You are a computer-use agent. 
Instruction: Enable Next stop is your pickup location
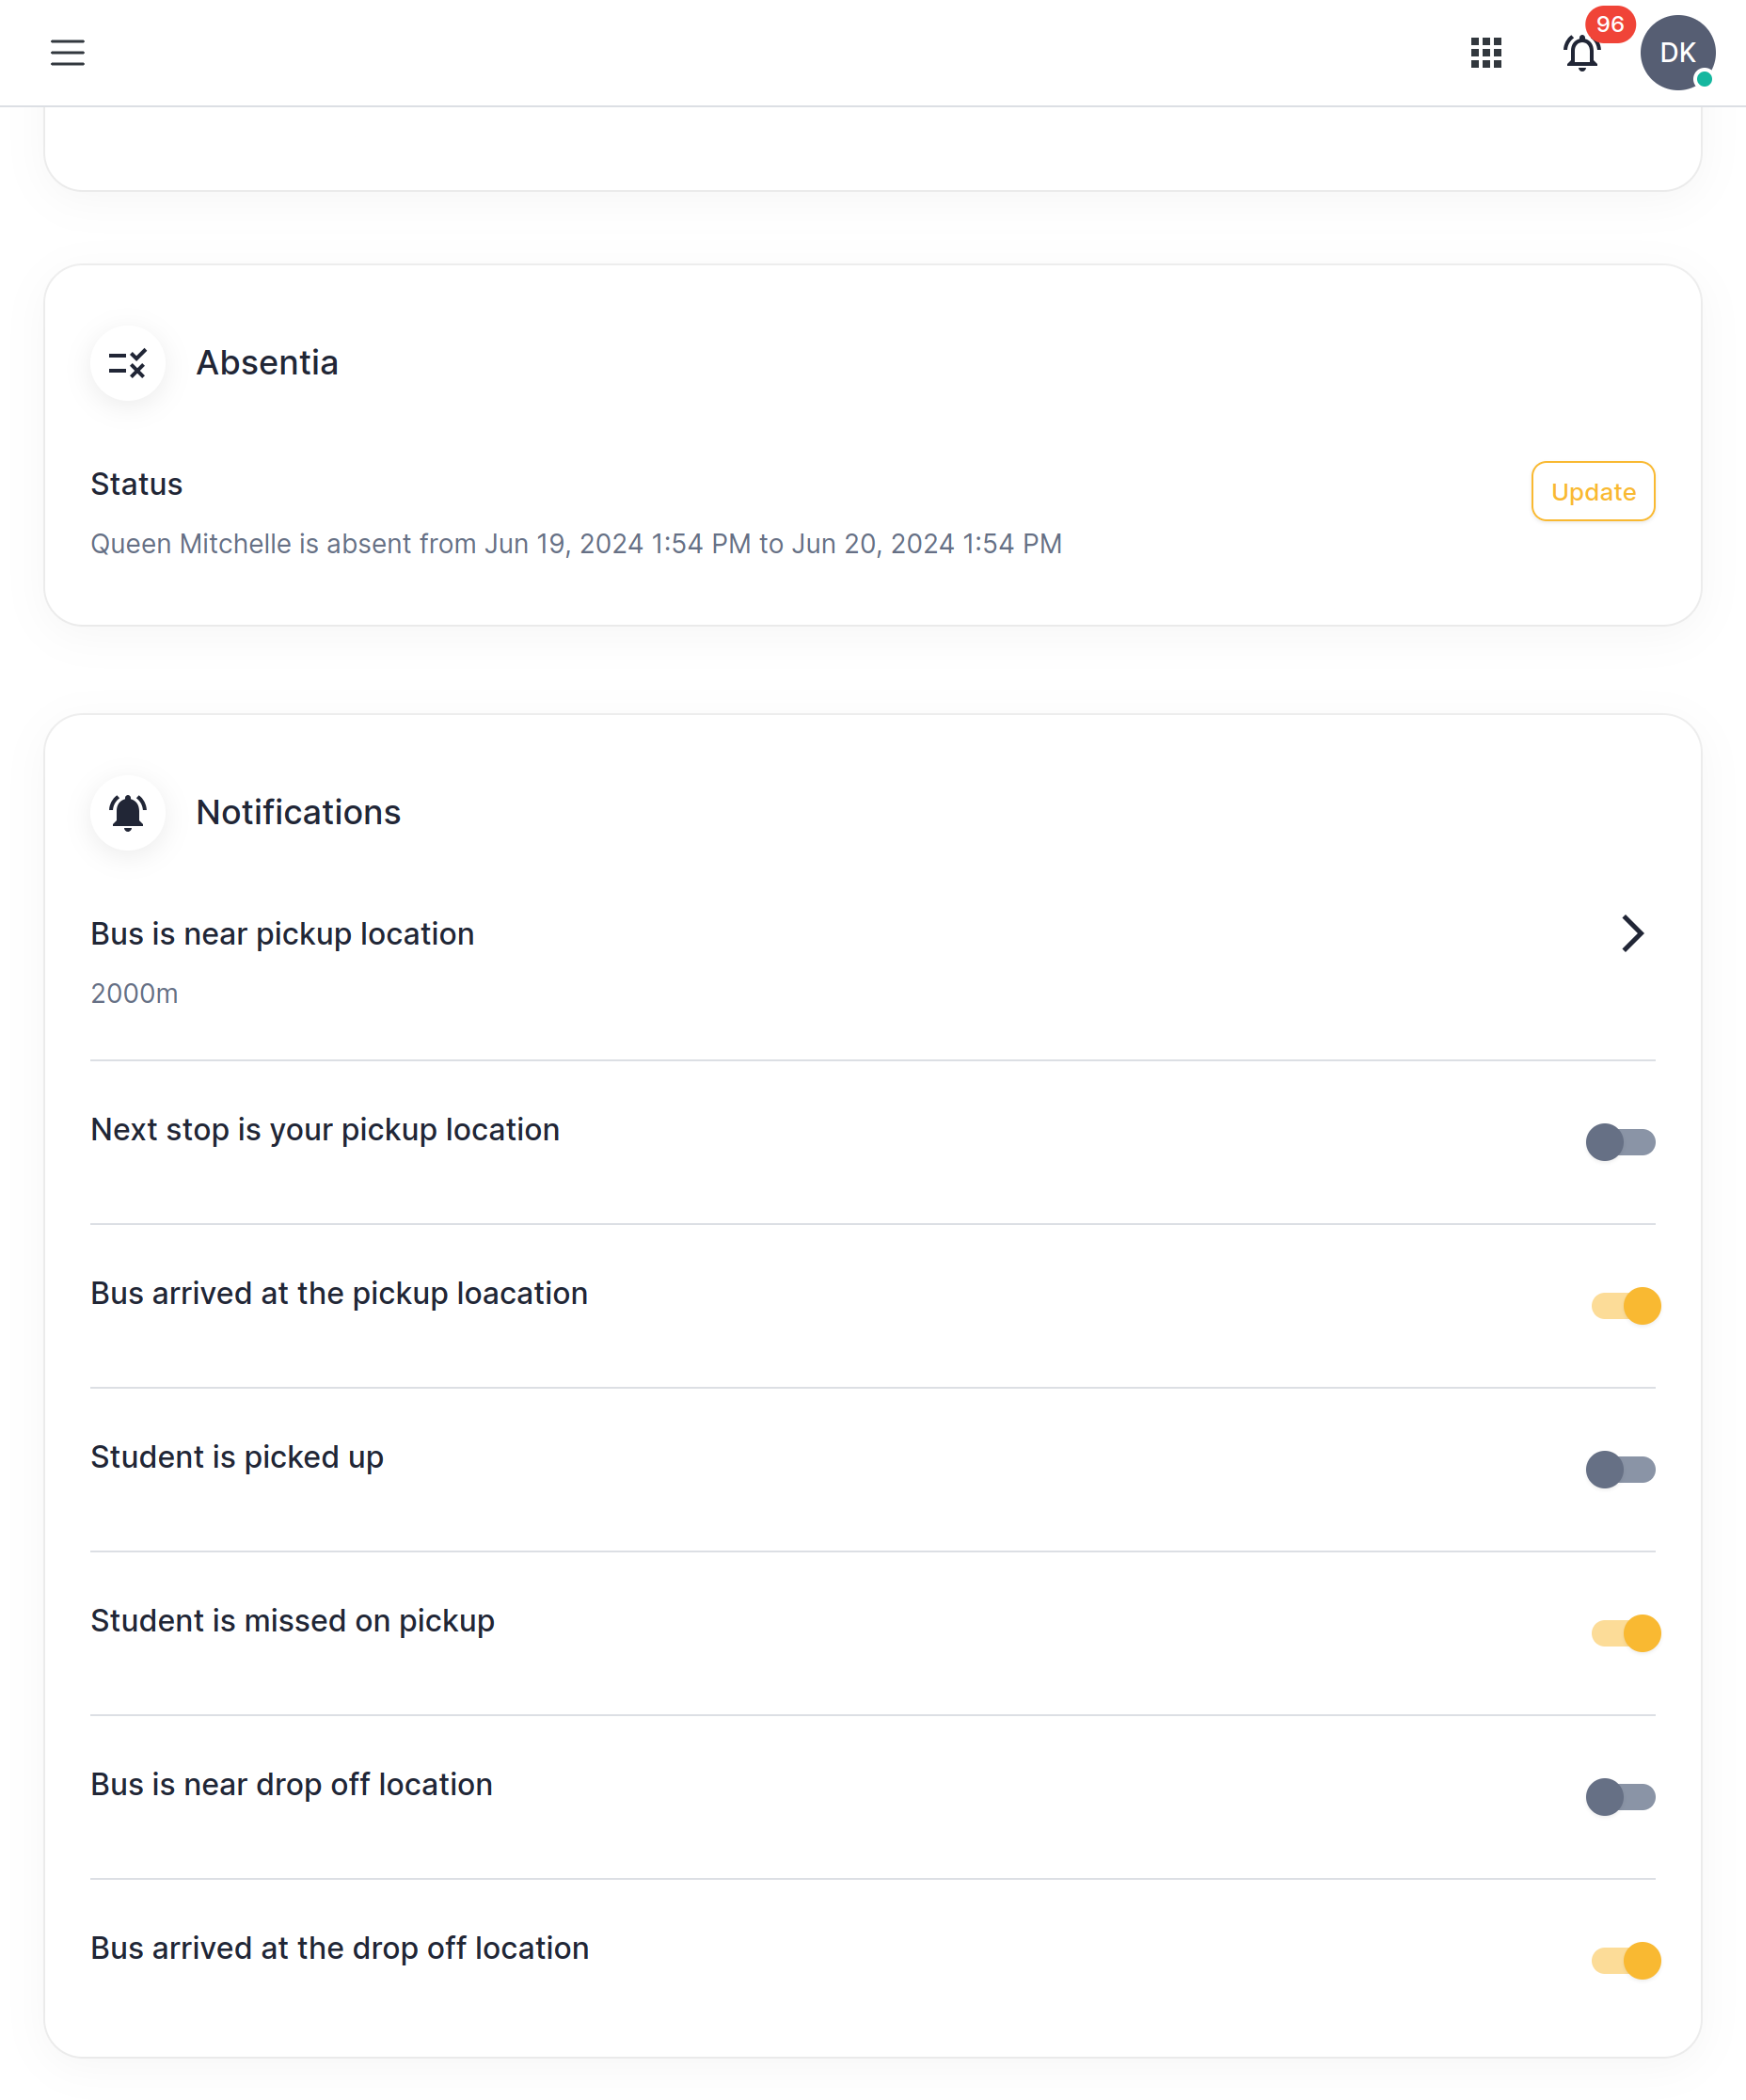(x=1621, y=1141)
